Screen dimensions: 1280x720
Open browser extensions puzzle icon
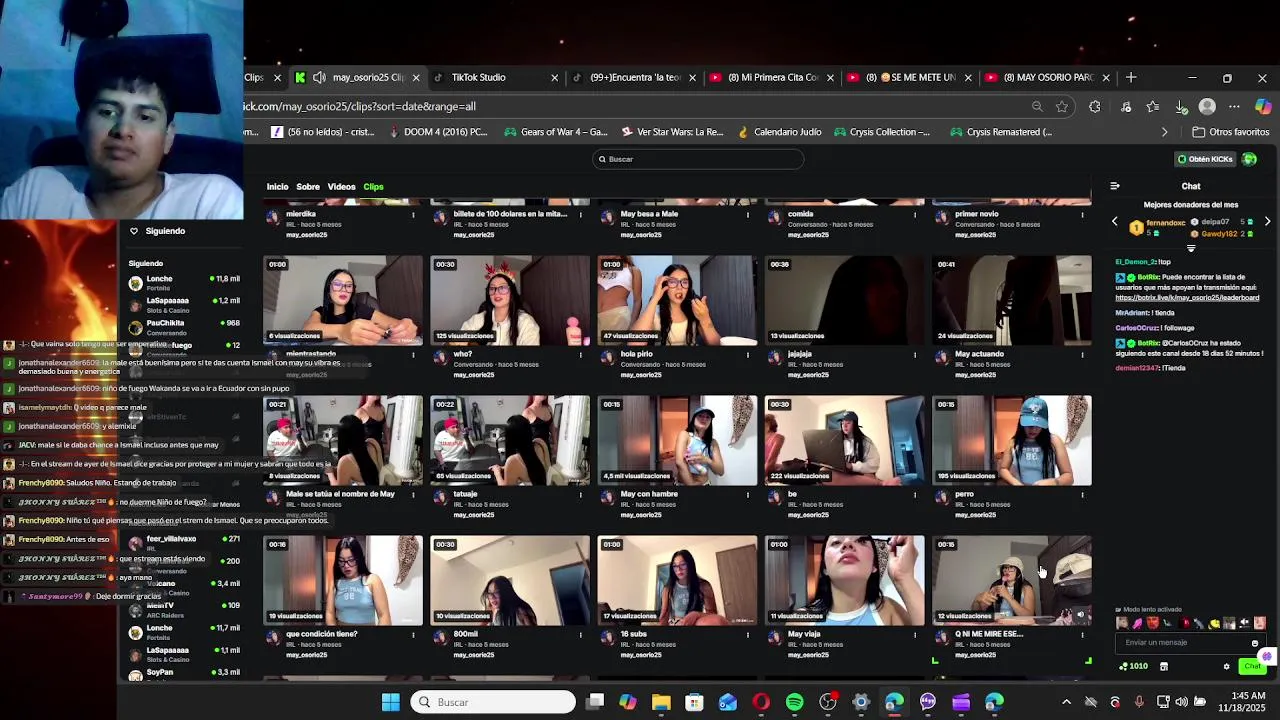click(1095, 107)
